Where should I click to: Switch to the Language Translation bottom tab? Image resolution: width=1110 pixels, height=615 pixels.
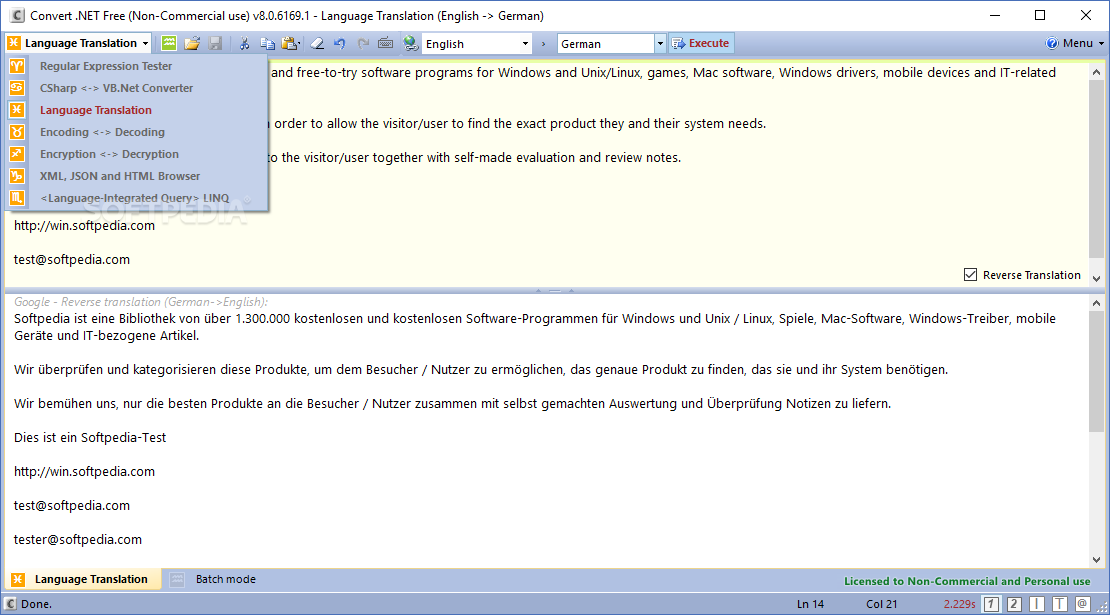tap(84, 579)
